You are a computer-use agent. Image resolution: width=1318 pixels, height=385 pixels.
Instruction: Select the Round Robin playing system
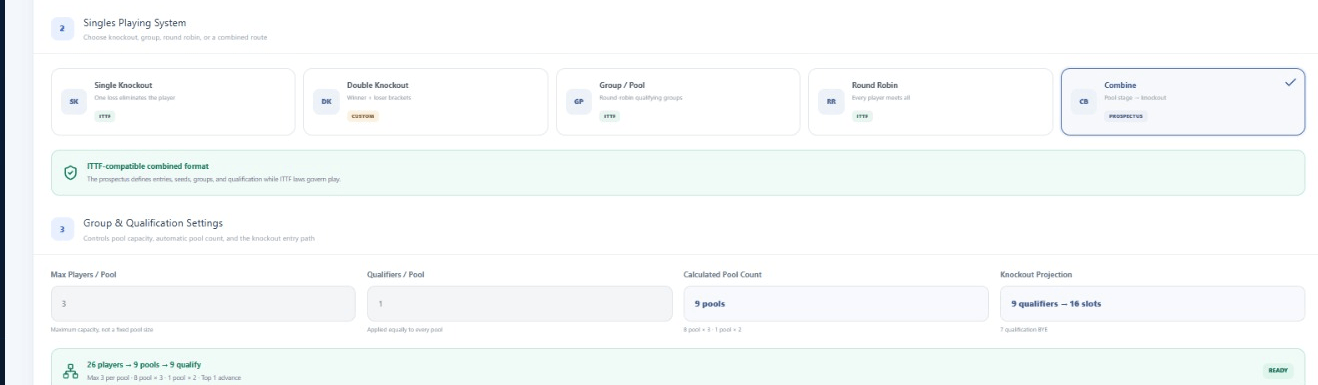tap(930, 102)
